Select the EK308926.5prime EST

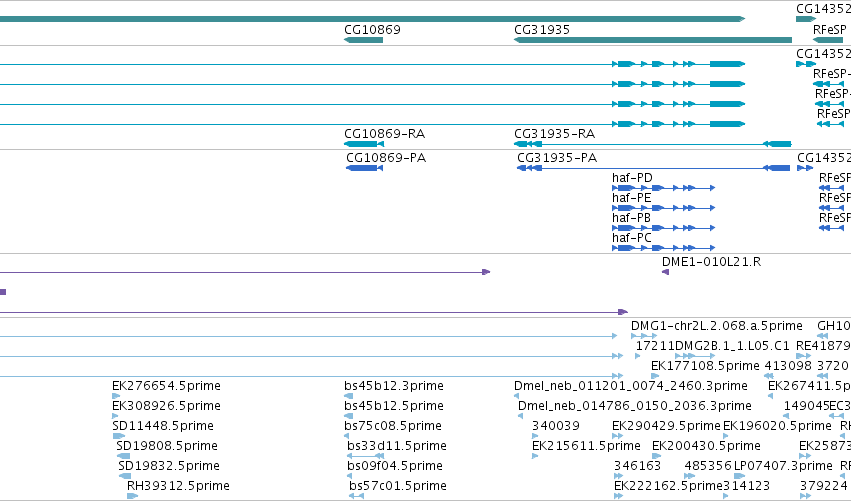[115, 416]
